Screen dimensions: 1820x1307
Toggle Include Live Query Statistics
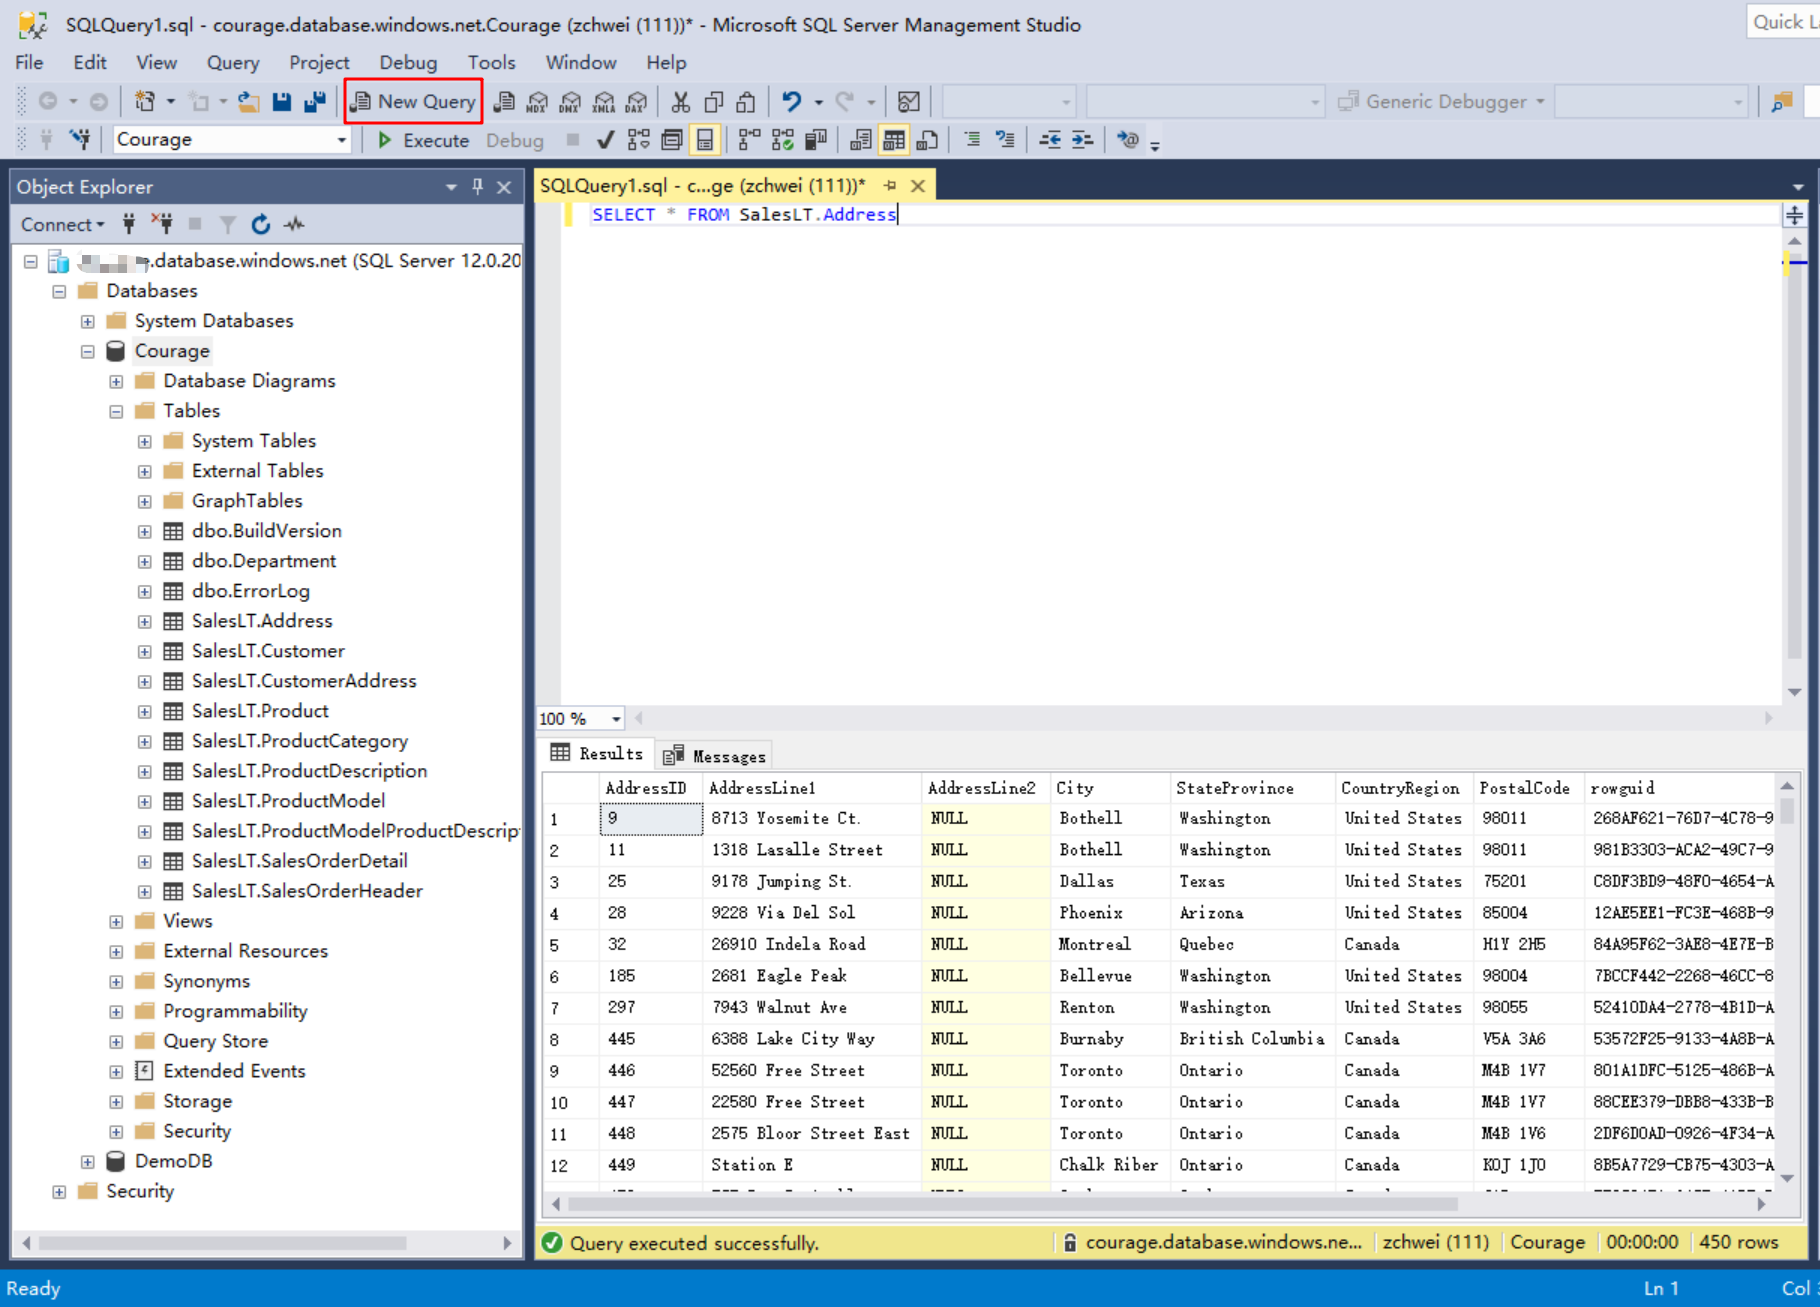click(x=783, y=140)
